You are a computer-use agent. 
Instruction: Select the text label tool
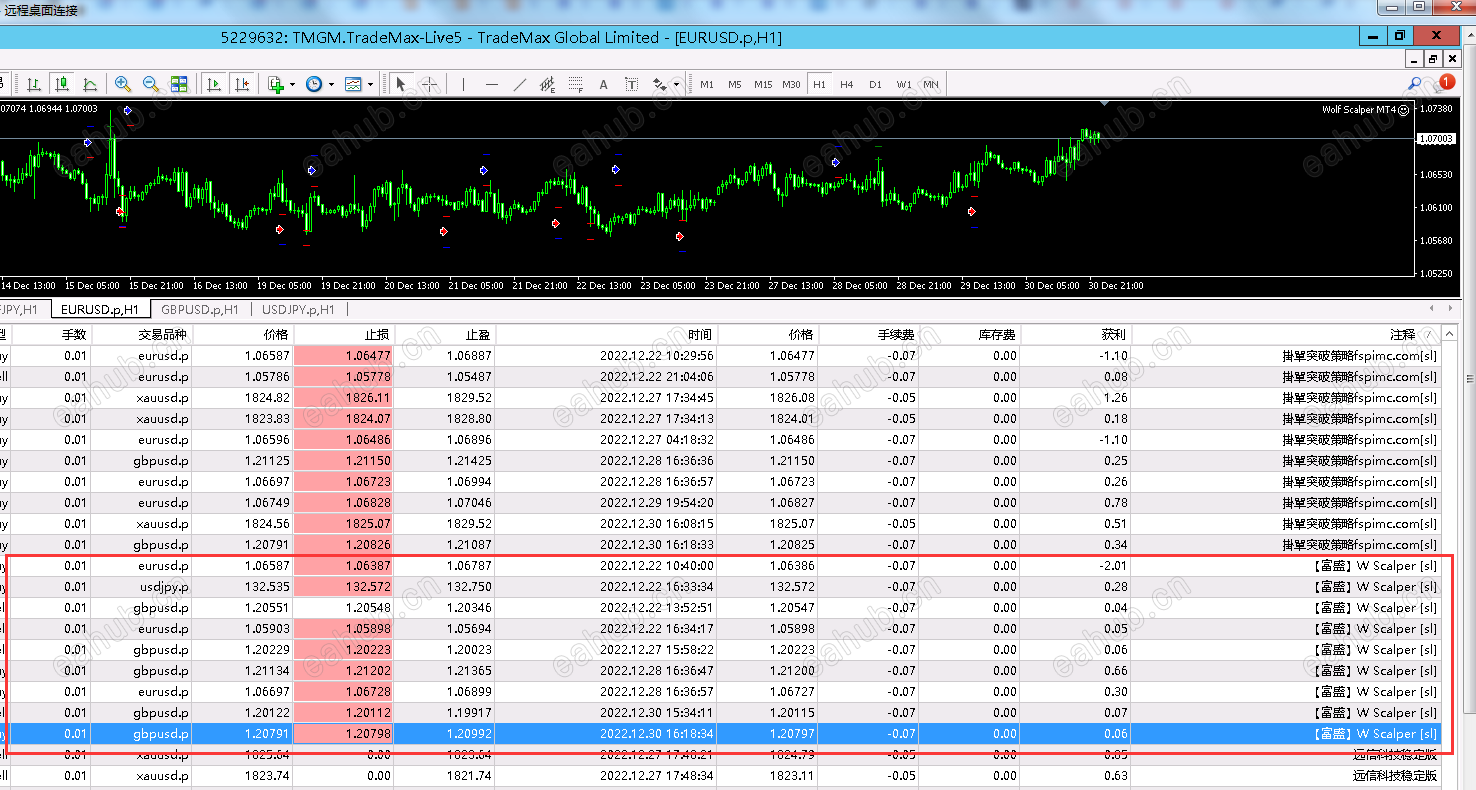[631, 84]
